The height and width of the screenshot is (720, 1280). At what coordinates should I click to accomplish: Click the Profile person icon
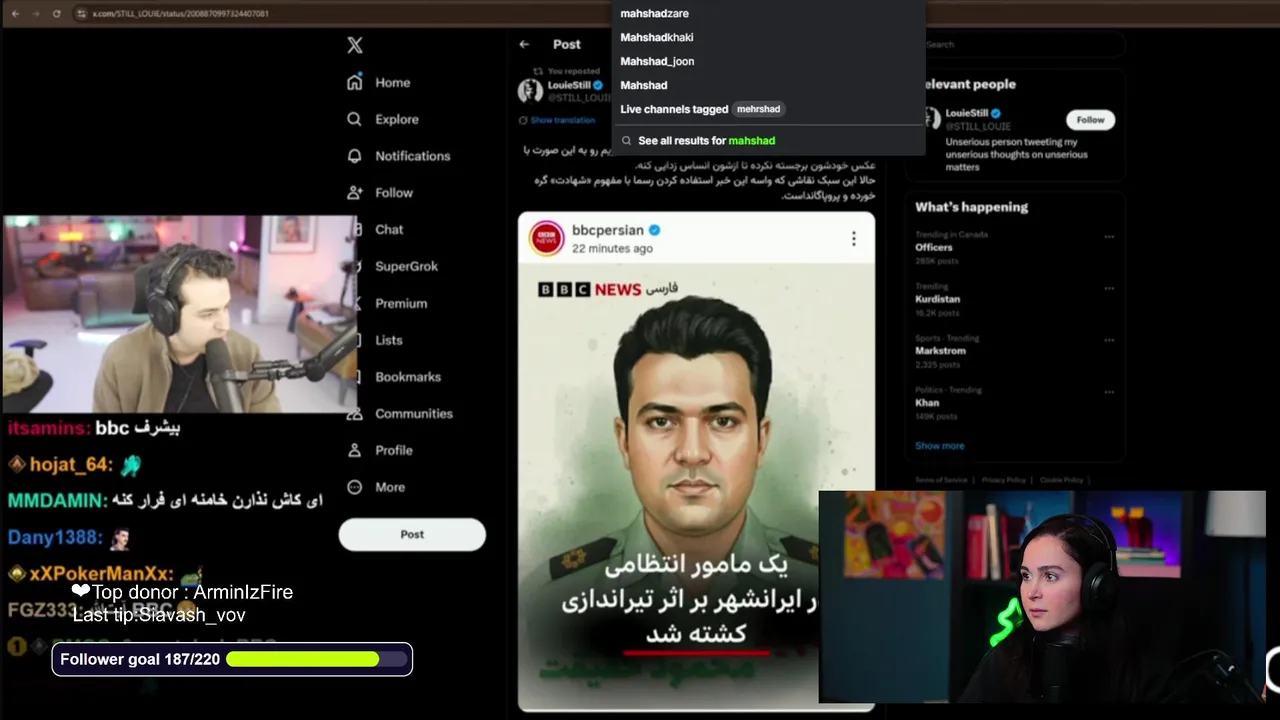pyautogui.click(x=355, y=450)
